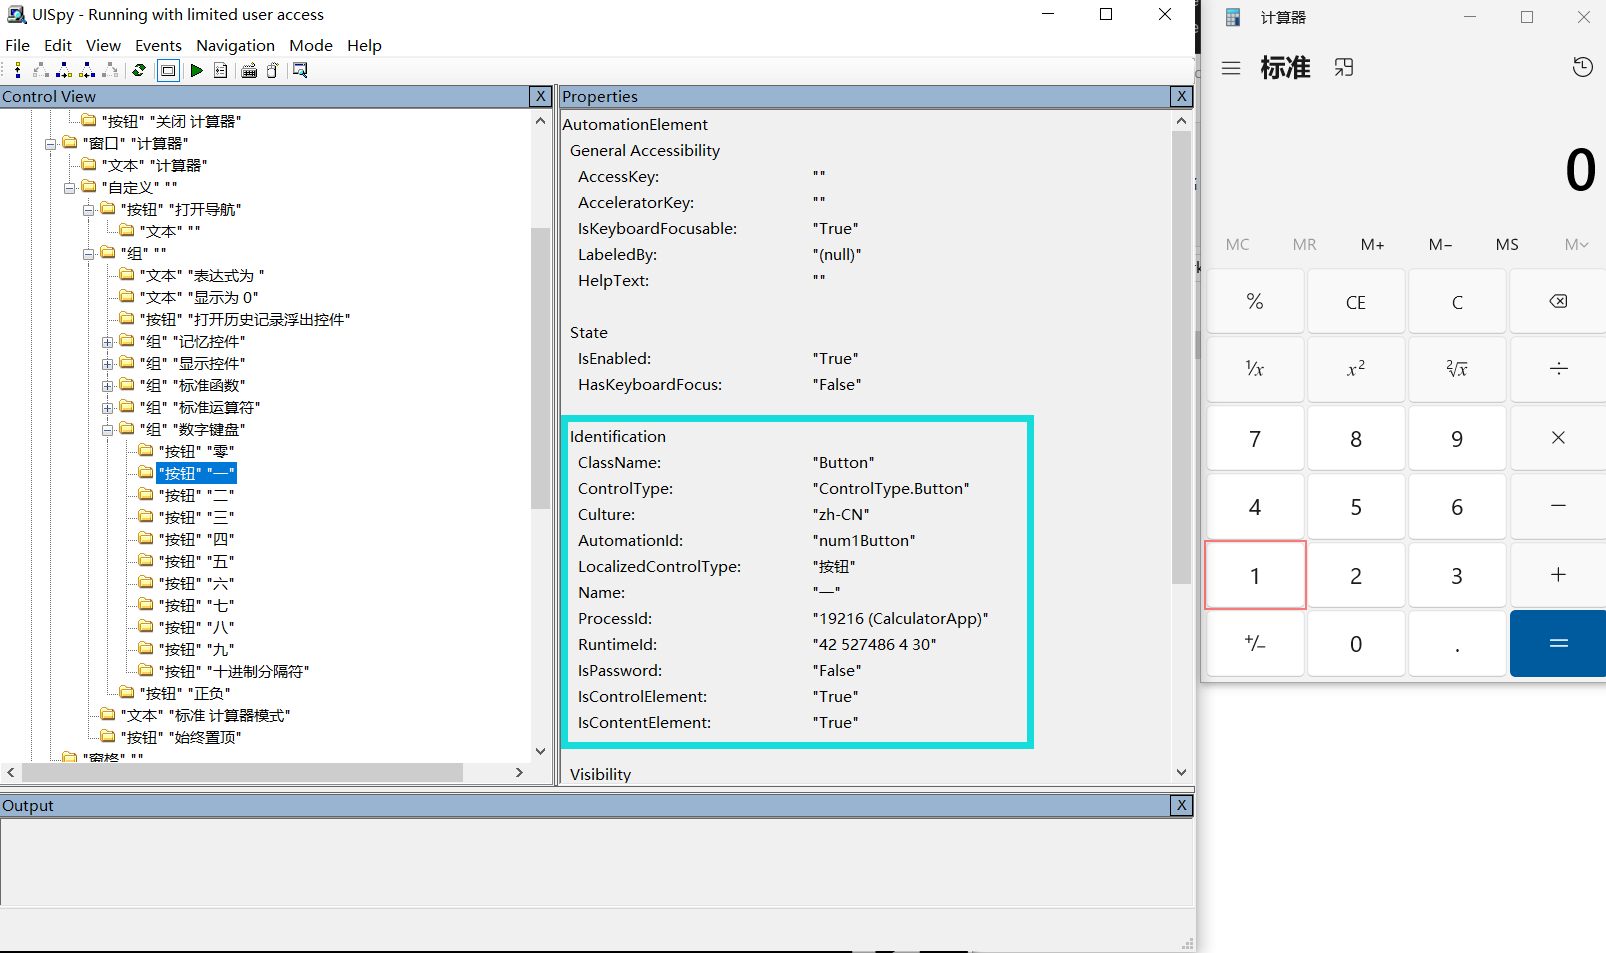Open the Navigation menu
Viewport: 1606px width, 953px height.
click(x=235, y=45)
